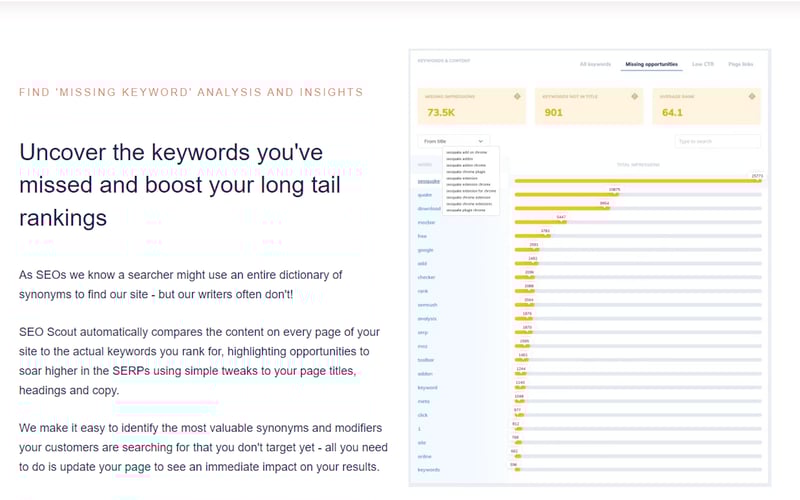
Task: Select the 64.1 average rank card
Action: [706, 106]
